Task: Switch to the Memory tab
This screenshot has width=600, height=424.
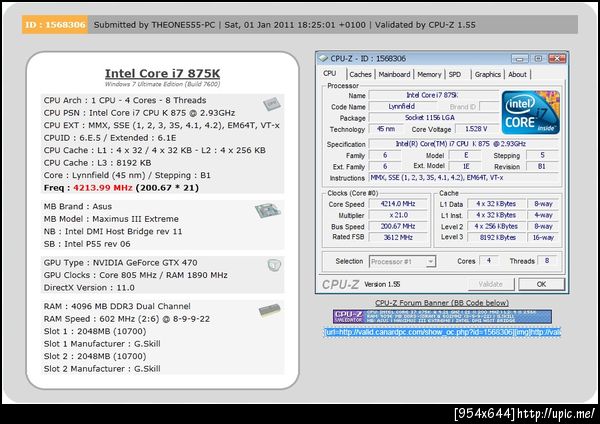Action: [x=429, y=74]
